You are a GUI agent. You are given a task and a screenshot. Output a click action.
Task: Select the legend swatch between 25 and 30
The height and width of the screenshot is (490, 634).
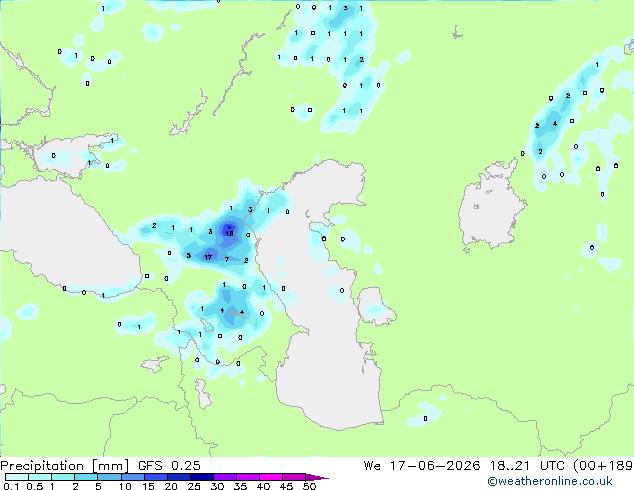(x=202, y=477)
